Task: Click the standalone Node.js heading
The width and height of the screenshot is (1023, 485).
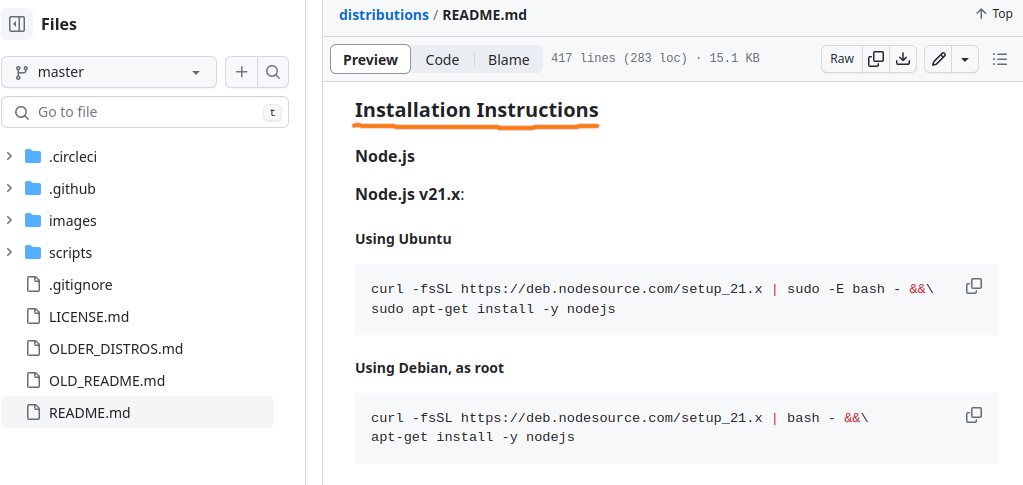Action: click(x=385, y=157)
